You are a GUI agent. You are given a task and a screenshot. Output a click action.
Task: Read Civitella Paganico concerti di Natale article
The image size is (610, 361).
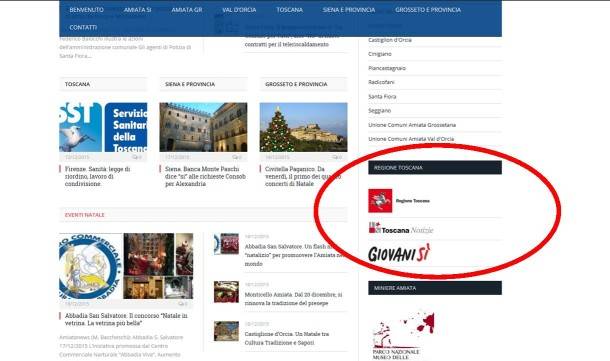[x=303, y=176]
